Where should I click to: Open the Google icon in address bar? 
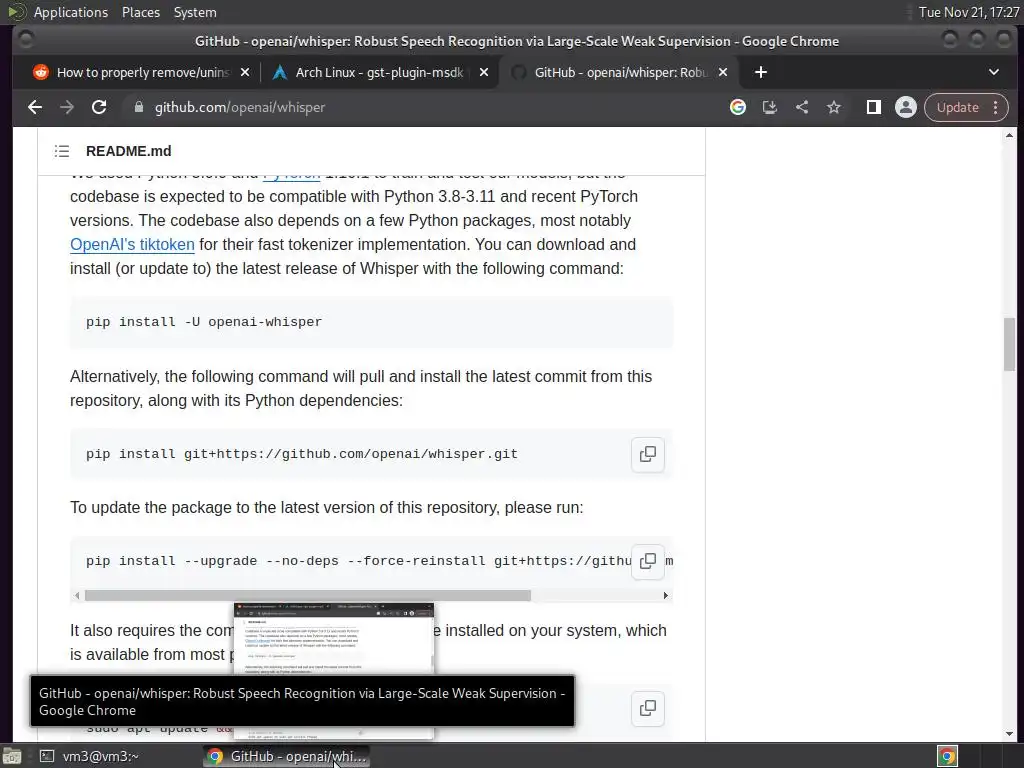click(738, 107)
